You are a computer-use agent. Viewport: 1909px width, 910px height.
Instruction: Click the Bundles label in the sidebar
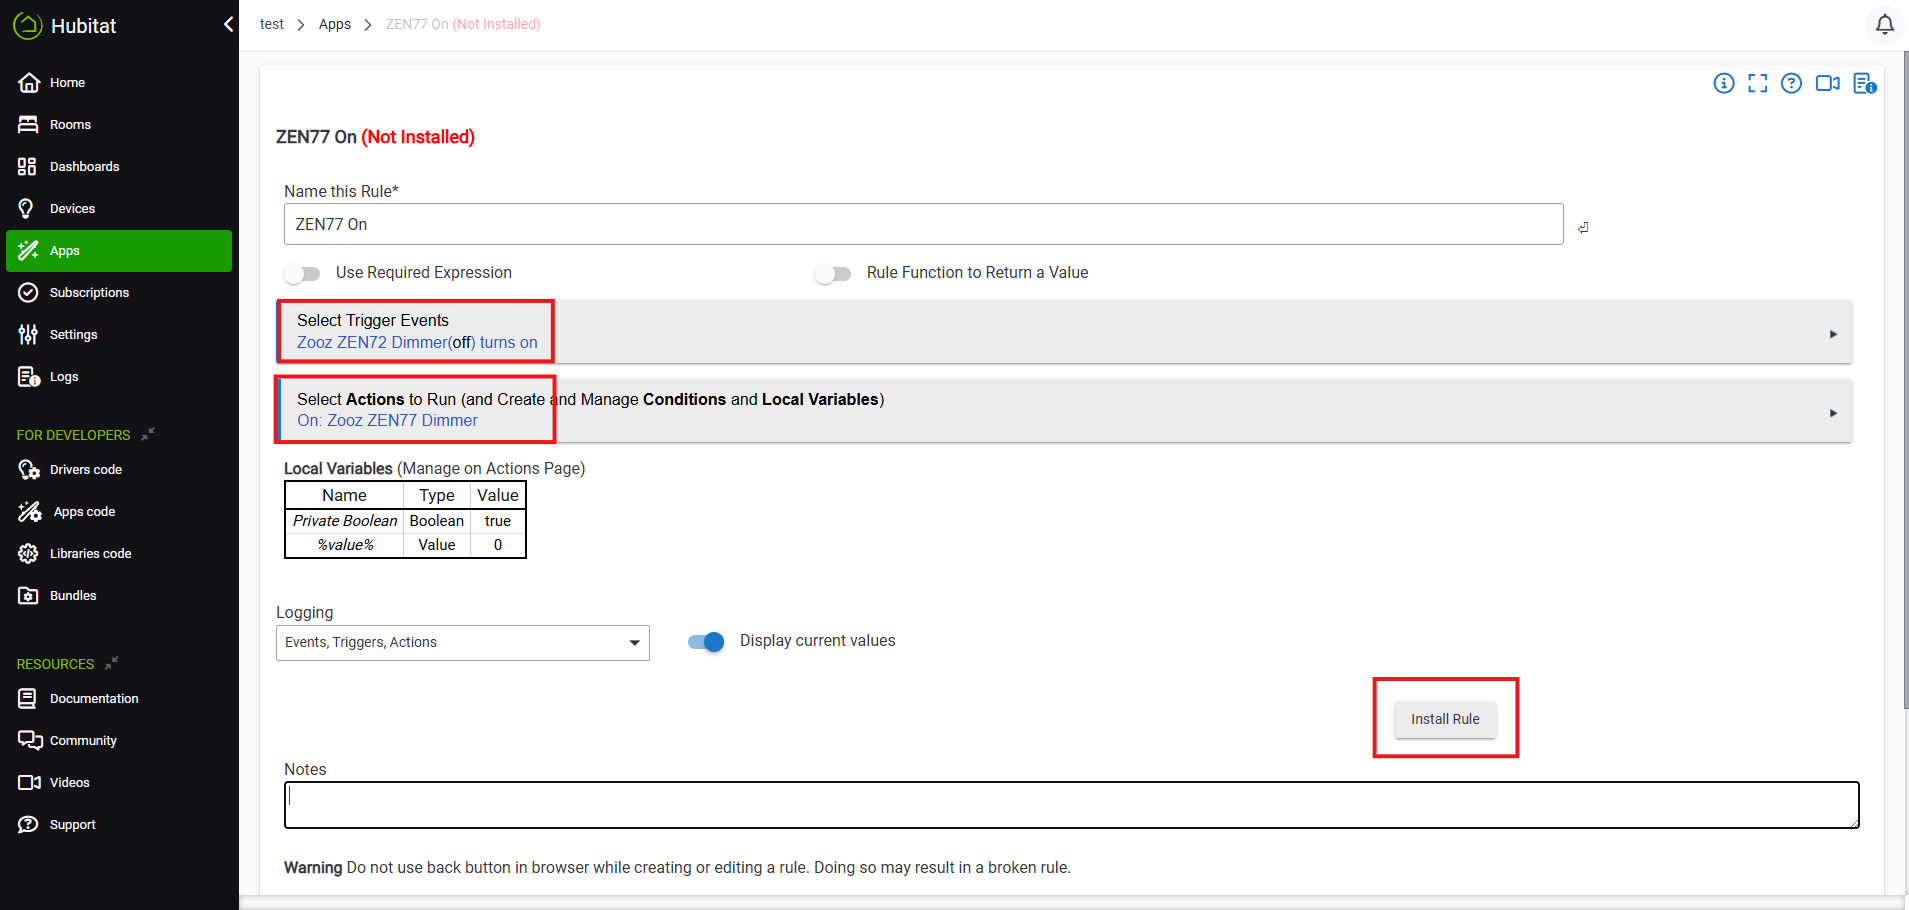click(x=73, y=596)
